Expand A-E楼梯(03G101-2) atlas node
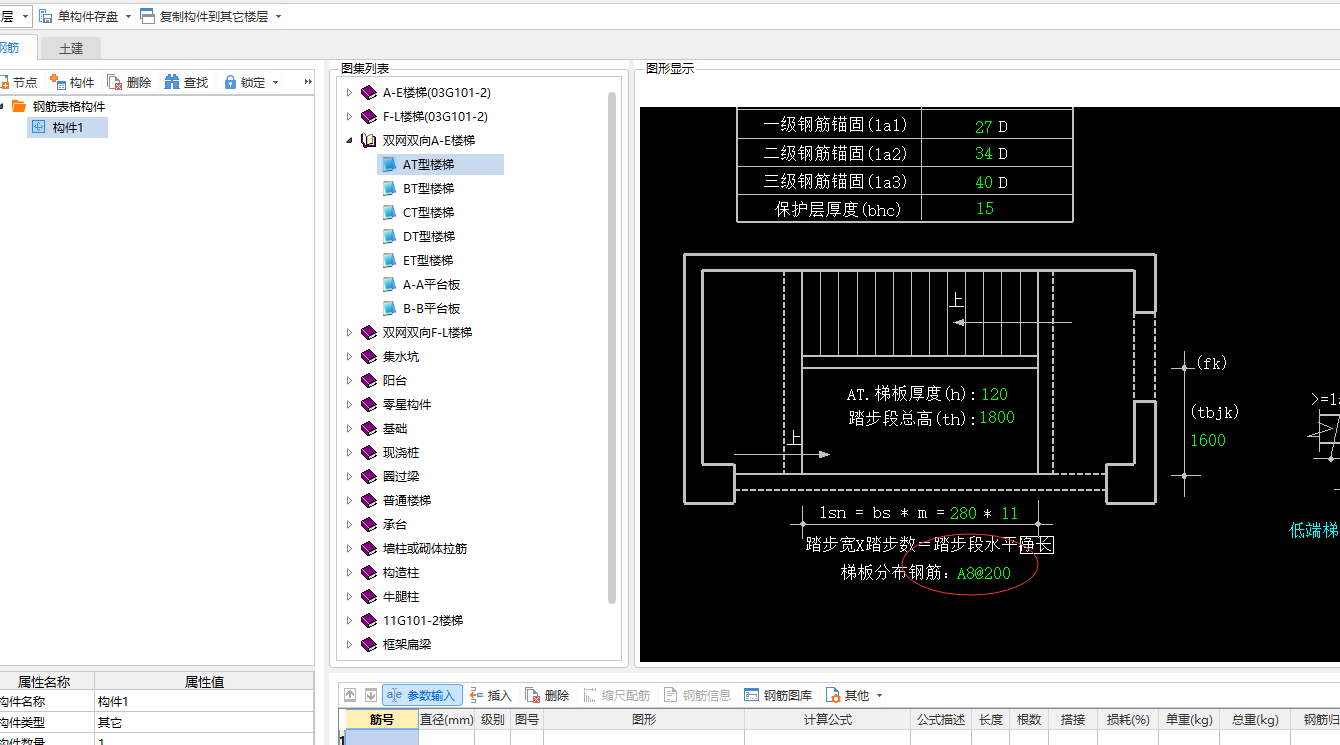The image size is (1340, 745). (x=349, y=92)
